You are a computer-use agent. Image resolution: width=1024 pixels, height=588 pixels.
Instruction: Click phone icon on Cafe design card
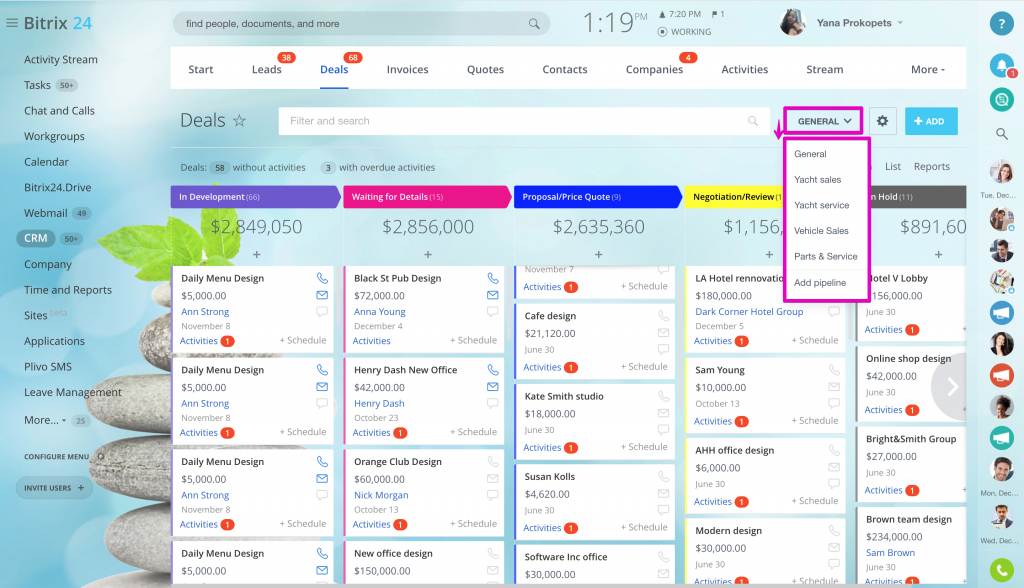tap(664, 316)
